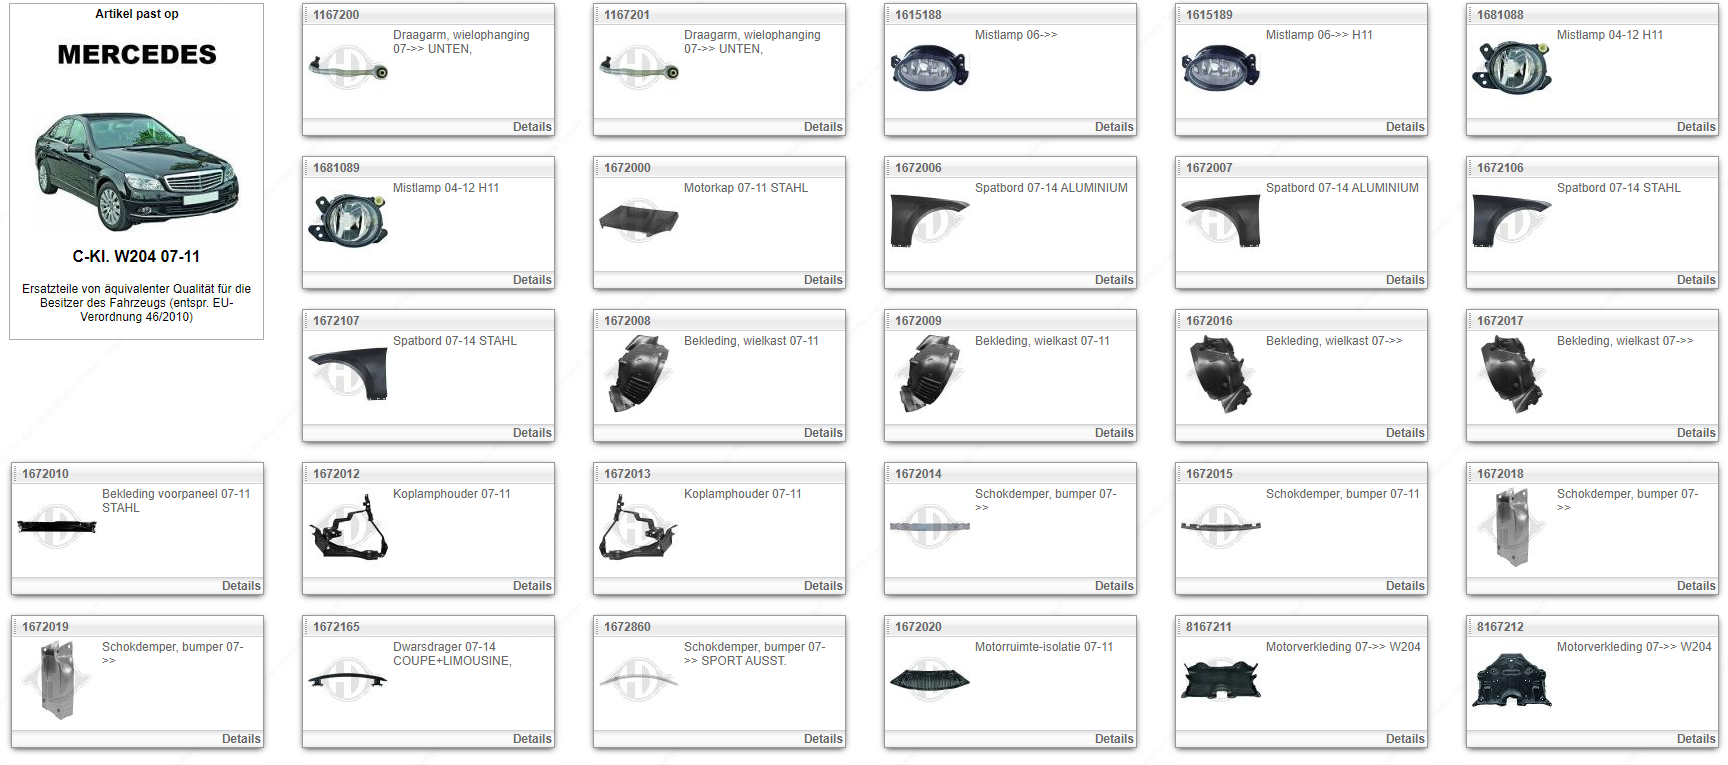The image size is (1728, 765).
Task: Click Details under Motorverkleding 8167211
Action: coord(1405,739)
